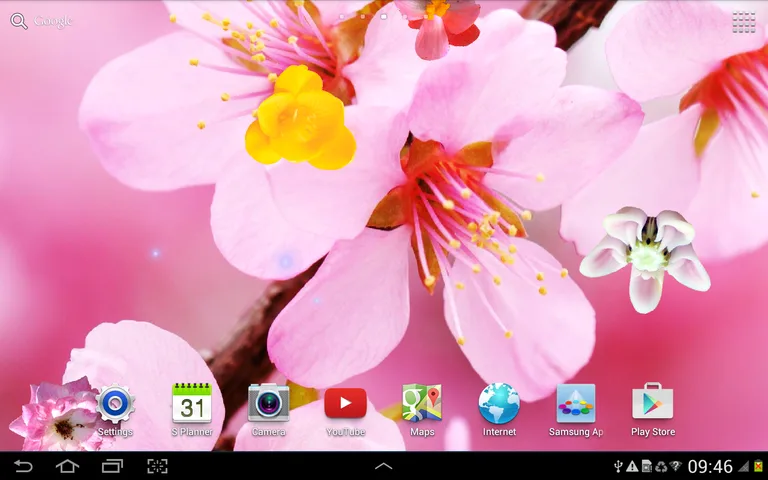
Task: Tap the recycle sync status icon
Action: pos(661,466)
